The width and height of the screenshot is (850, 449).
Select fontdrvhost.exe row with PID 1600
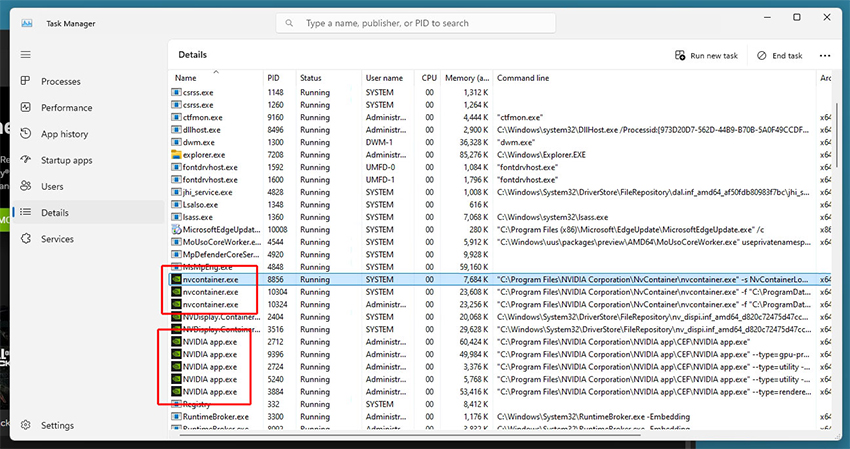[500, 179]
